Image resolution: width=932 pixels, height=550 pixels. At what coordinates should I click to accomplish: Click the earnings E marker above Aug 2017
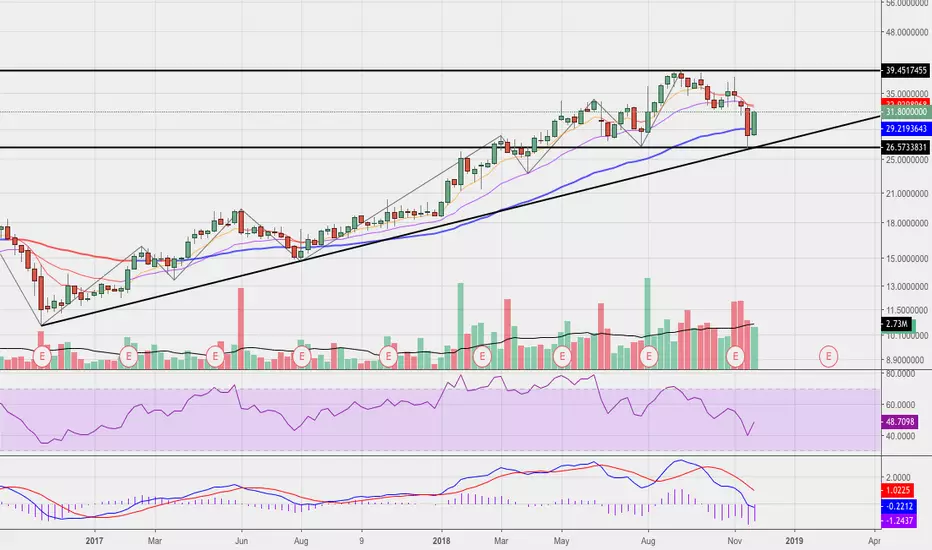point(302,357)
